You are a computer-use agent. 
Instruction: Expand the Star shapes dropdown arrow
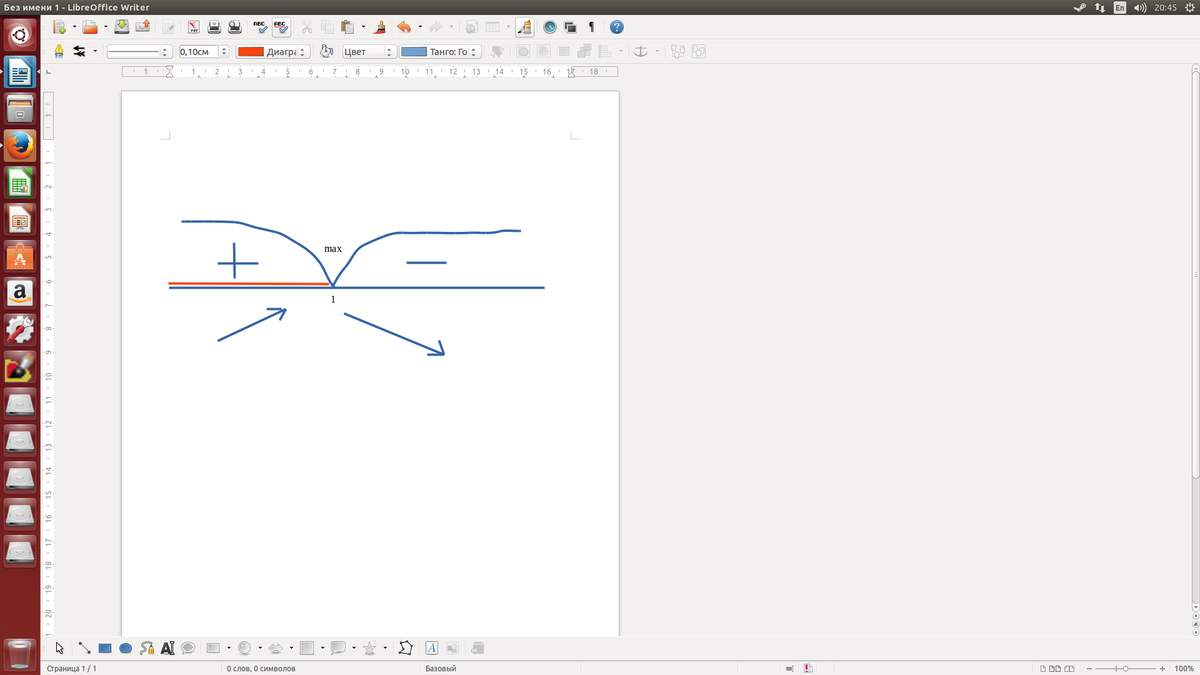(x=385, y=648)
